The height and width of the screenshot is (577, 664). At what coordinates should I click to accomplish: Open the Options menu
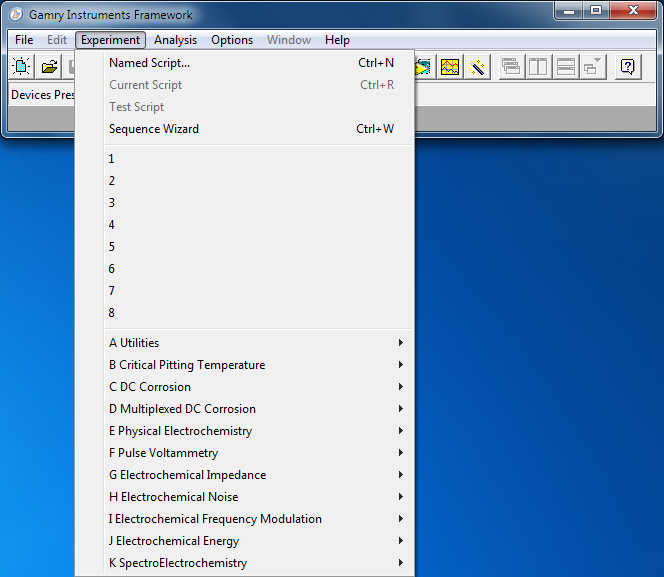(x=232, y=40)
